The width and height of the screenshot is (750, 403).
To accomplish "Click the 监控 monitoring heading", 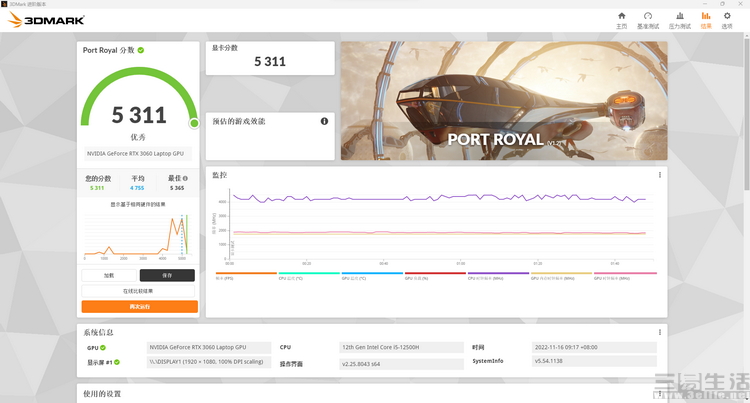I will click(x=220, y=175).
